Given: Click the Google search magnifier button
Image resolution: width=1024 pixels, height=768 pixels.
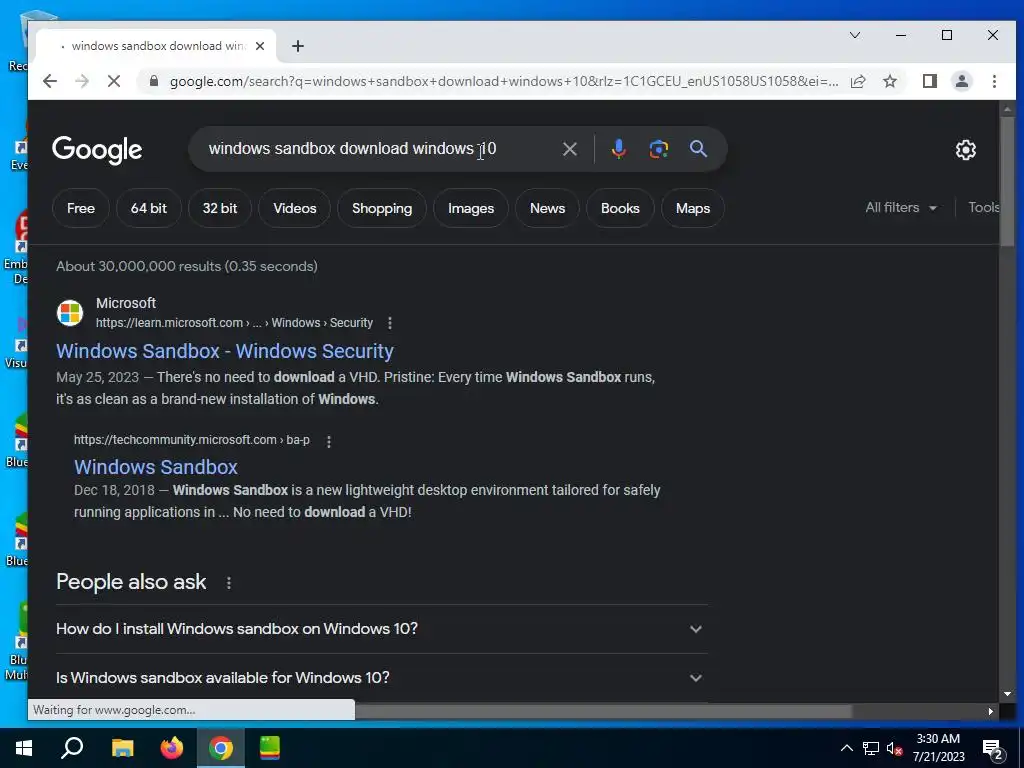Looking at the screenshot, I should click(698, 149).
